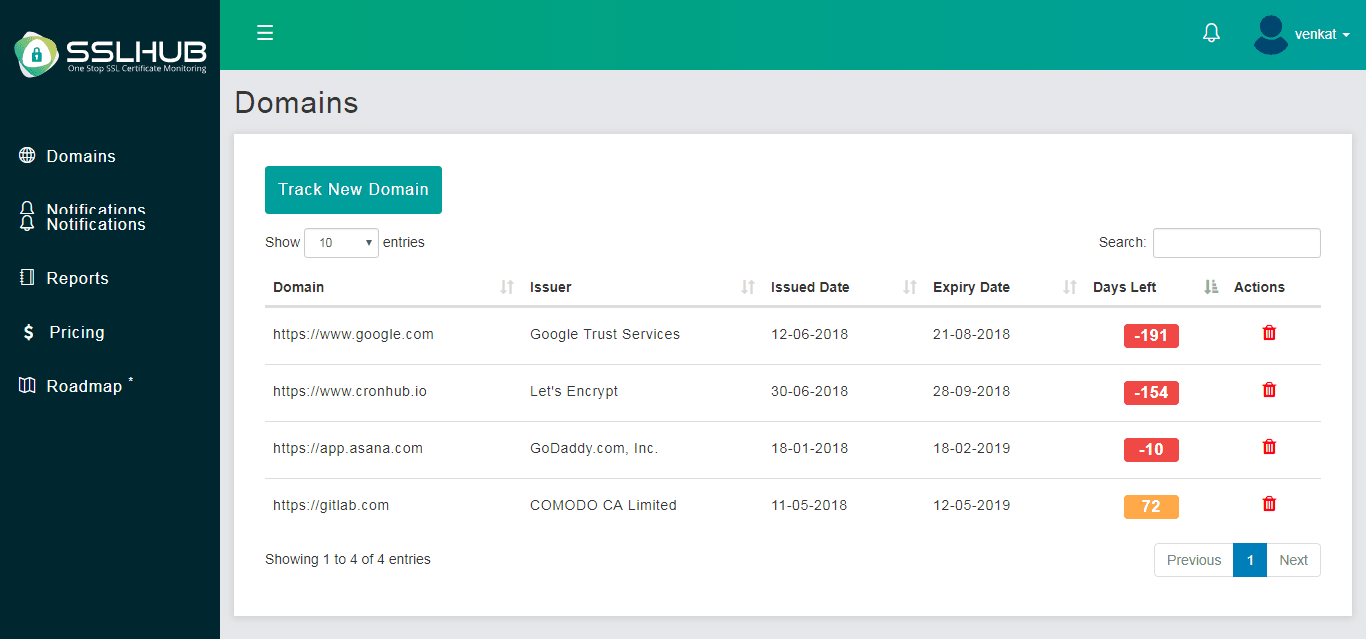Delete the https://app.asana.com domain
The height and width of the screenshot is (639, 1366).
1269,447
